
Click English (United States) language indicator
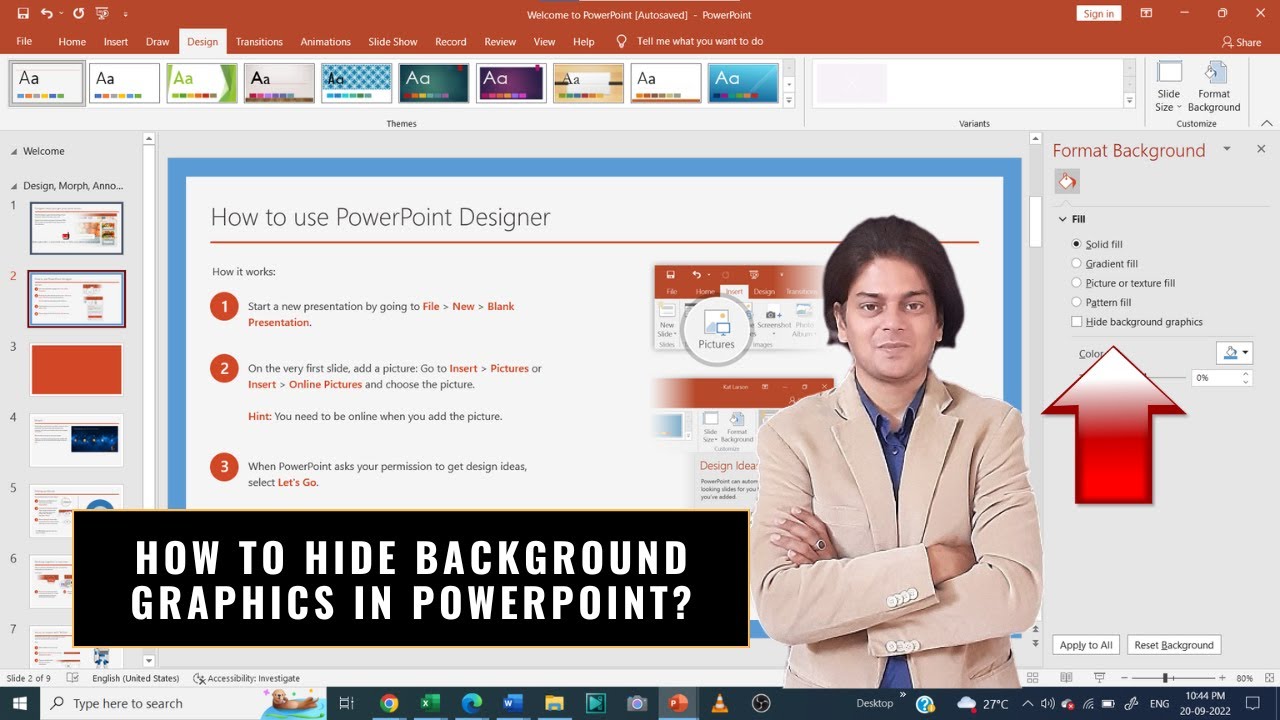(136, 678)
